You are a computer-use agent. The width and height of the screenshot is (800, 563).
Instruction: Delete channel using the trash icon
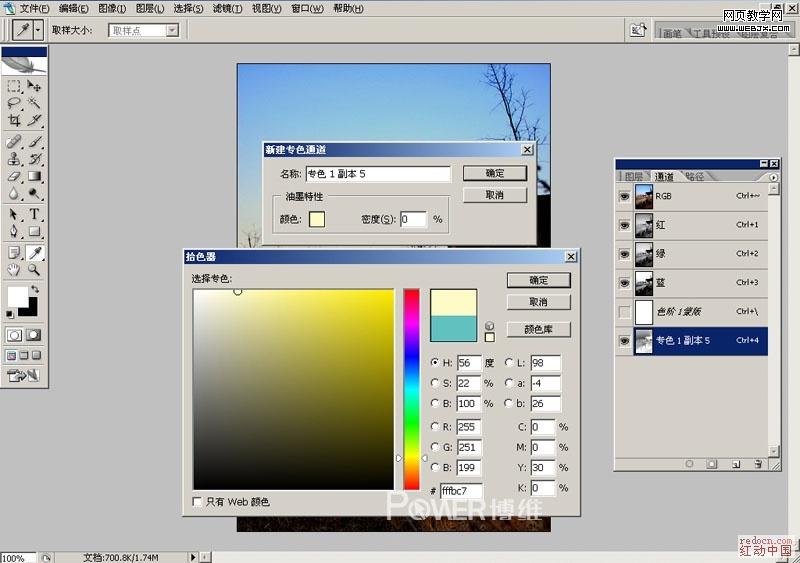point(758,465)
